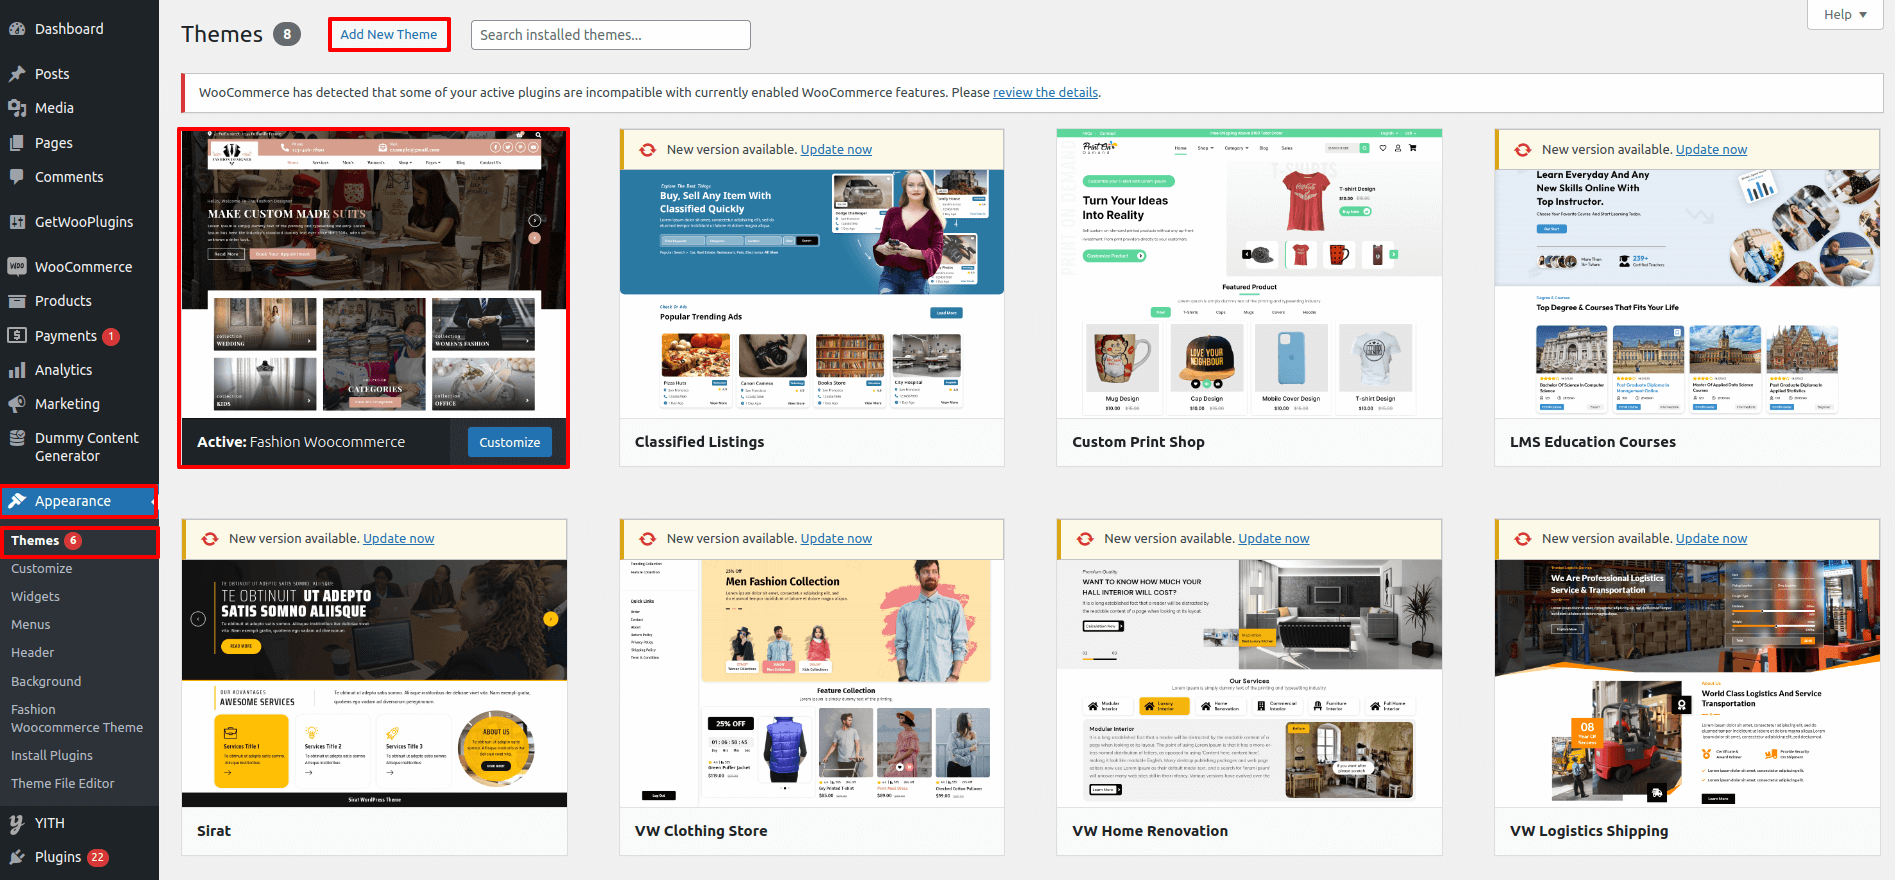The image size is (1895, 880).
Task: Open Media via its sidebar icon
Action: pos(17,108)
